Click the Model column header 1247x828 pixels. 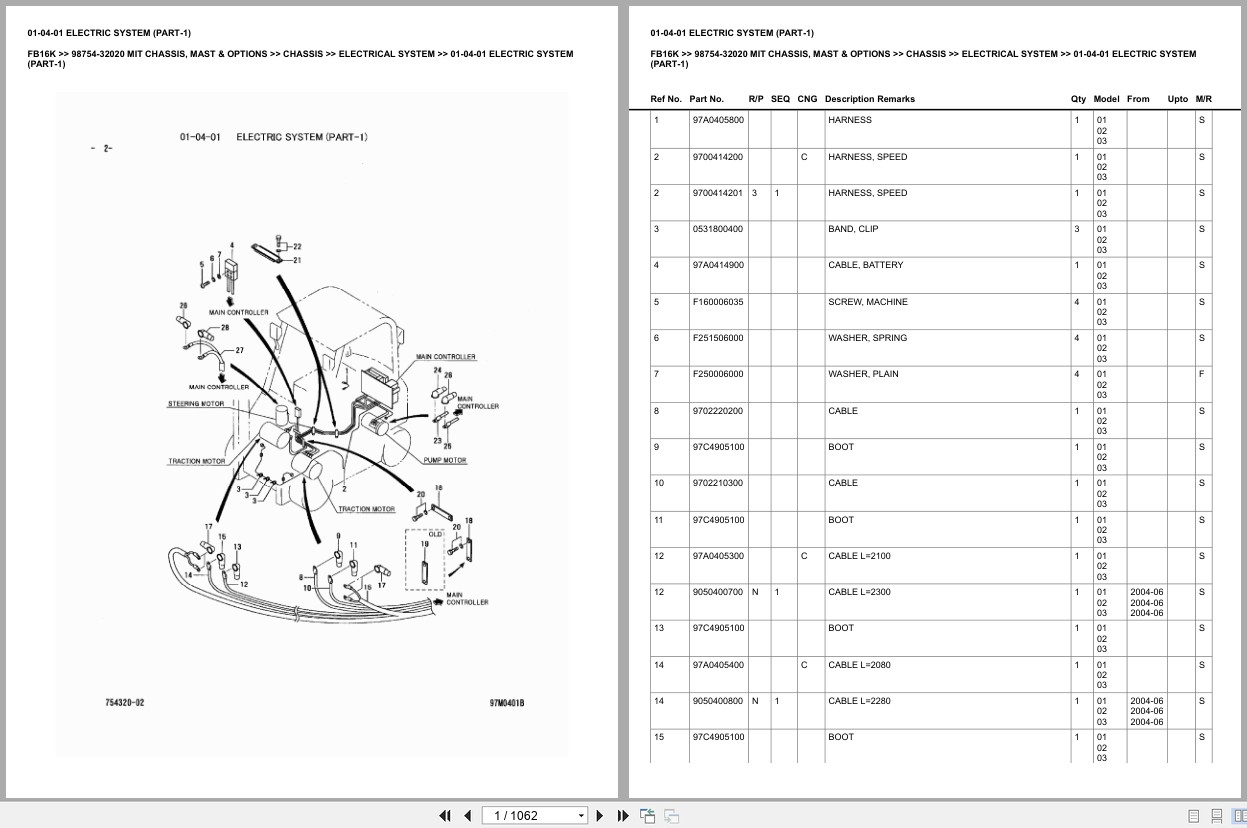(1106, 99)
